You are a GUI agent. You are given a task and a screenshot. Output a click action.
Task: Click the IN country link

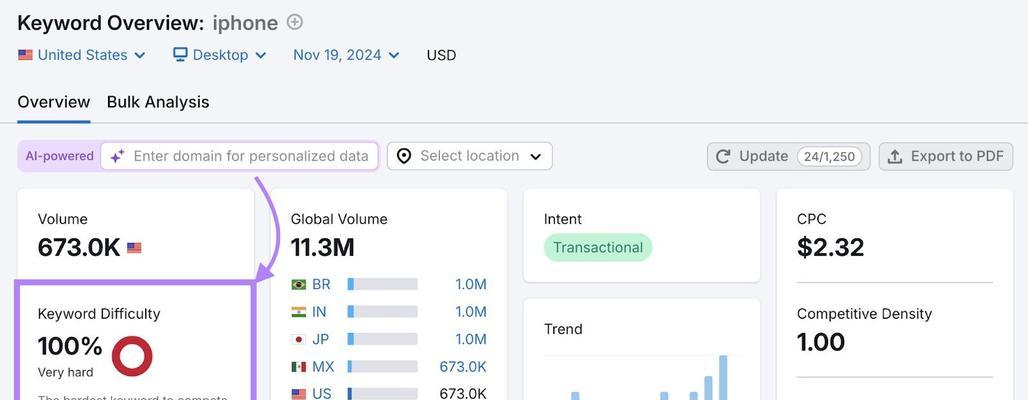(x=319, y=312)
